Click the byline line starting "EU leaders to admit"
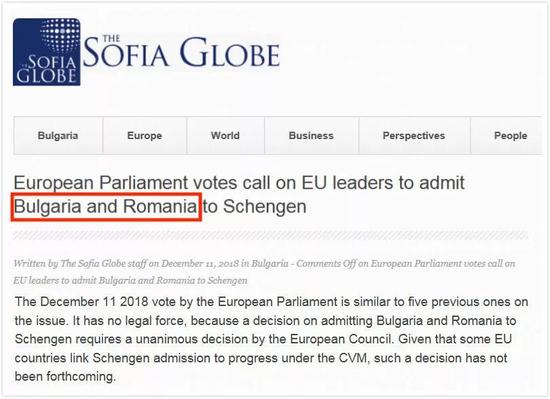Screen dimensions: 550x399 [x=130, y=281]
